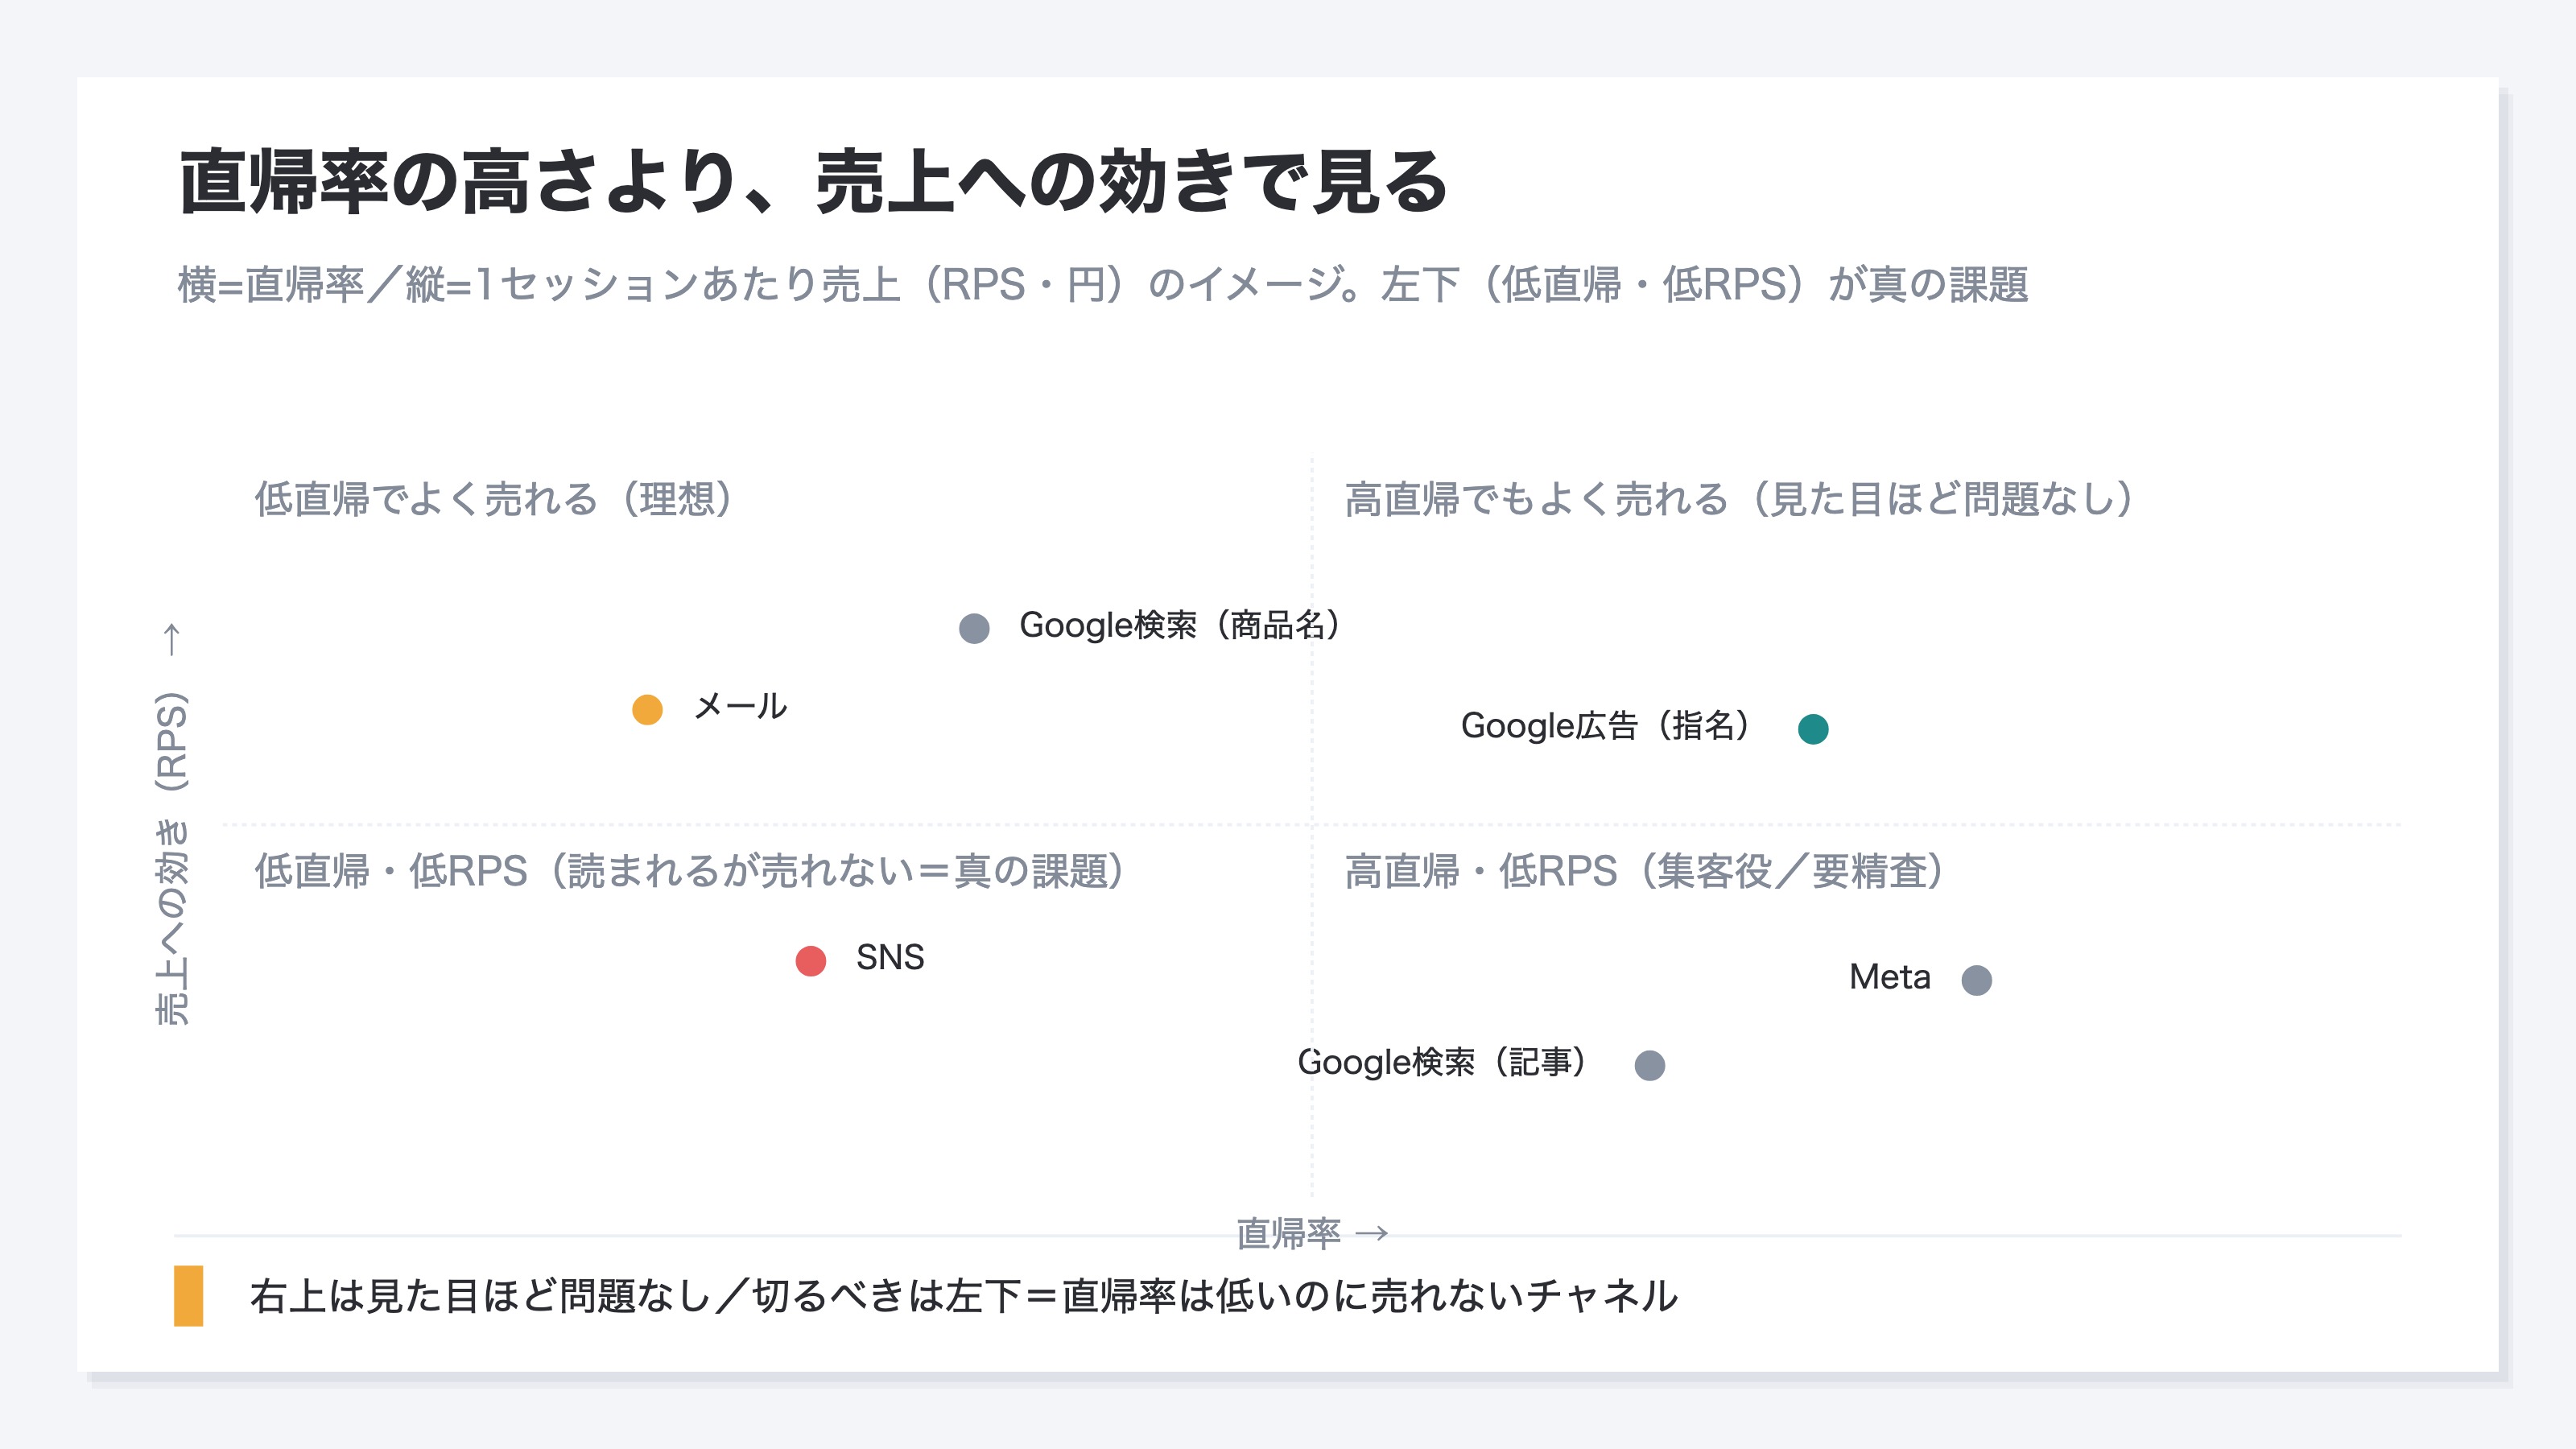Click the label Google検索（商品名）
The height and width of the screenshot is (1449, 2576).
point(1180,625)
